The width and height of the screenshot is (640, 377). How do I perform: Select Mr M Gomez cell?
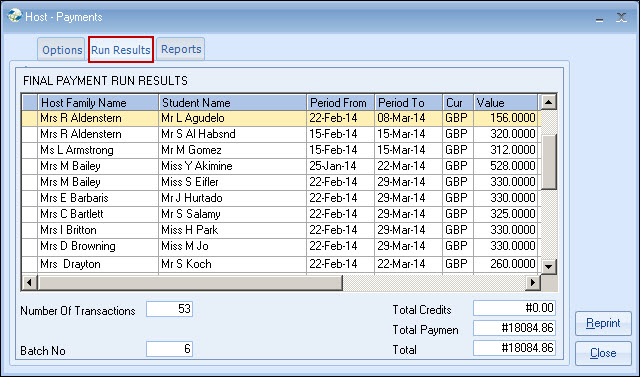[232, 150]
